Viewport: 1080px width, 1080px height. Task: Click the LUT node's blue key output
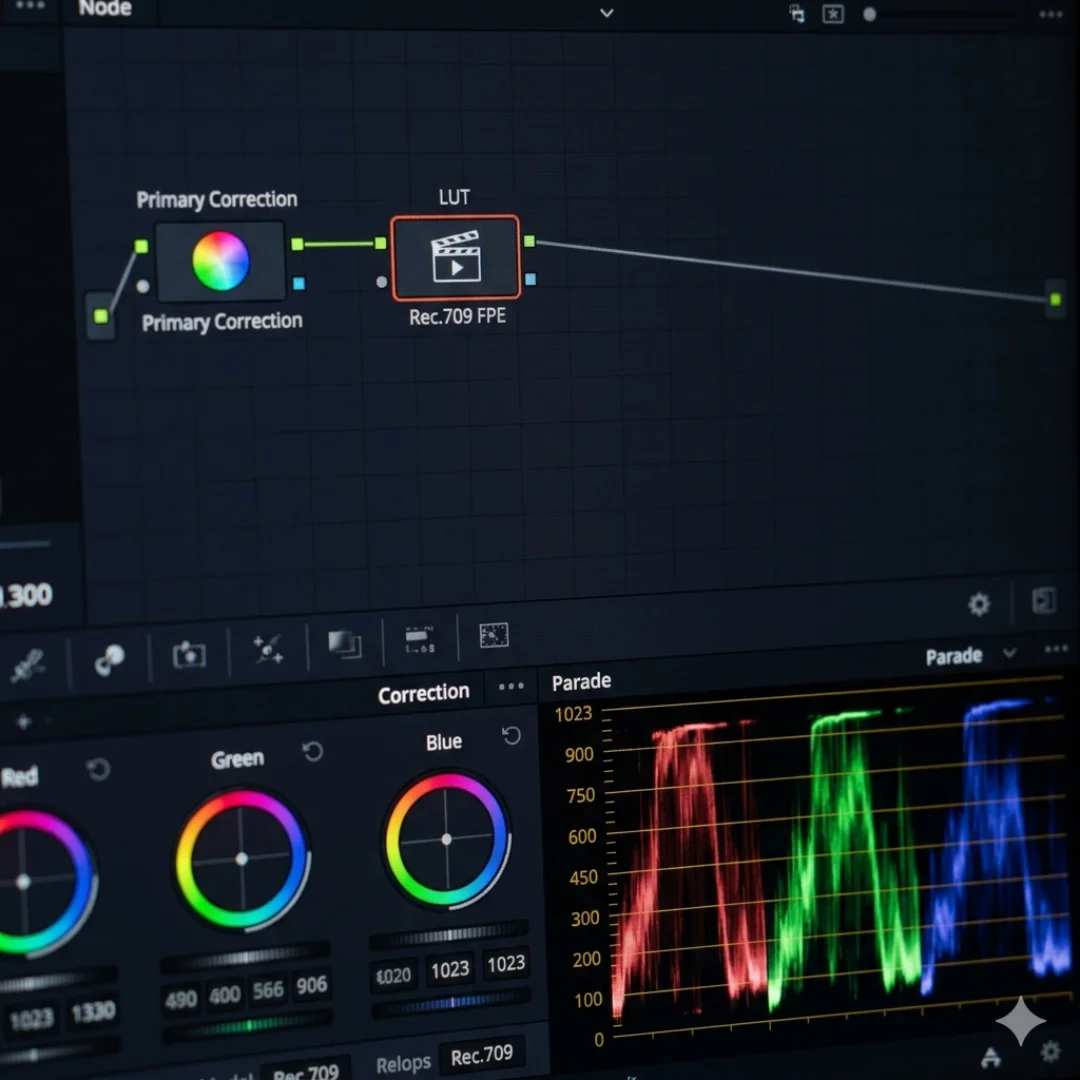(530, 279)
